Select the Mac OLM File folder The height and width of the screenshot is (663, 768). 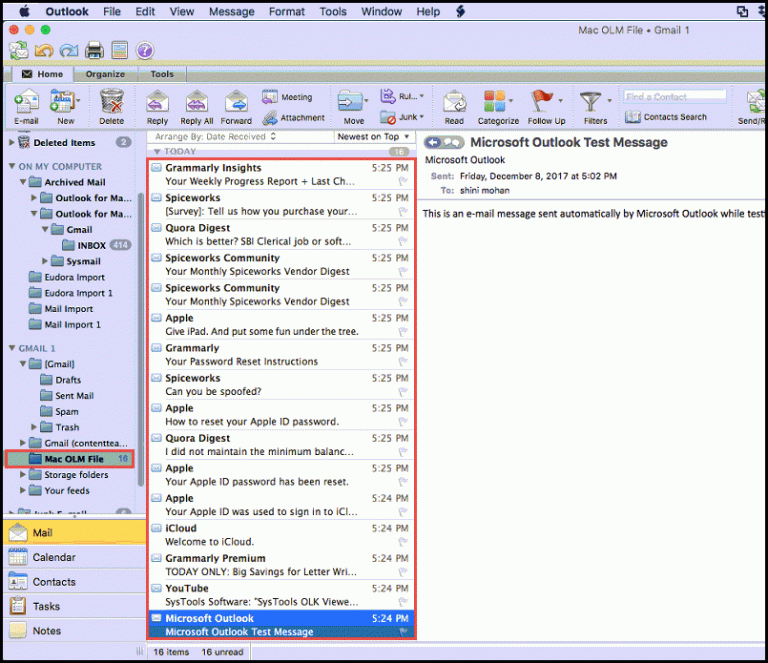point(69,459)
